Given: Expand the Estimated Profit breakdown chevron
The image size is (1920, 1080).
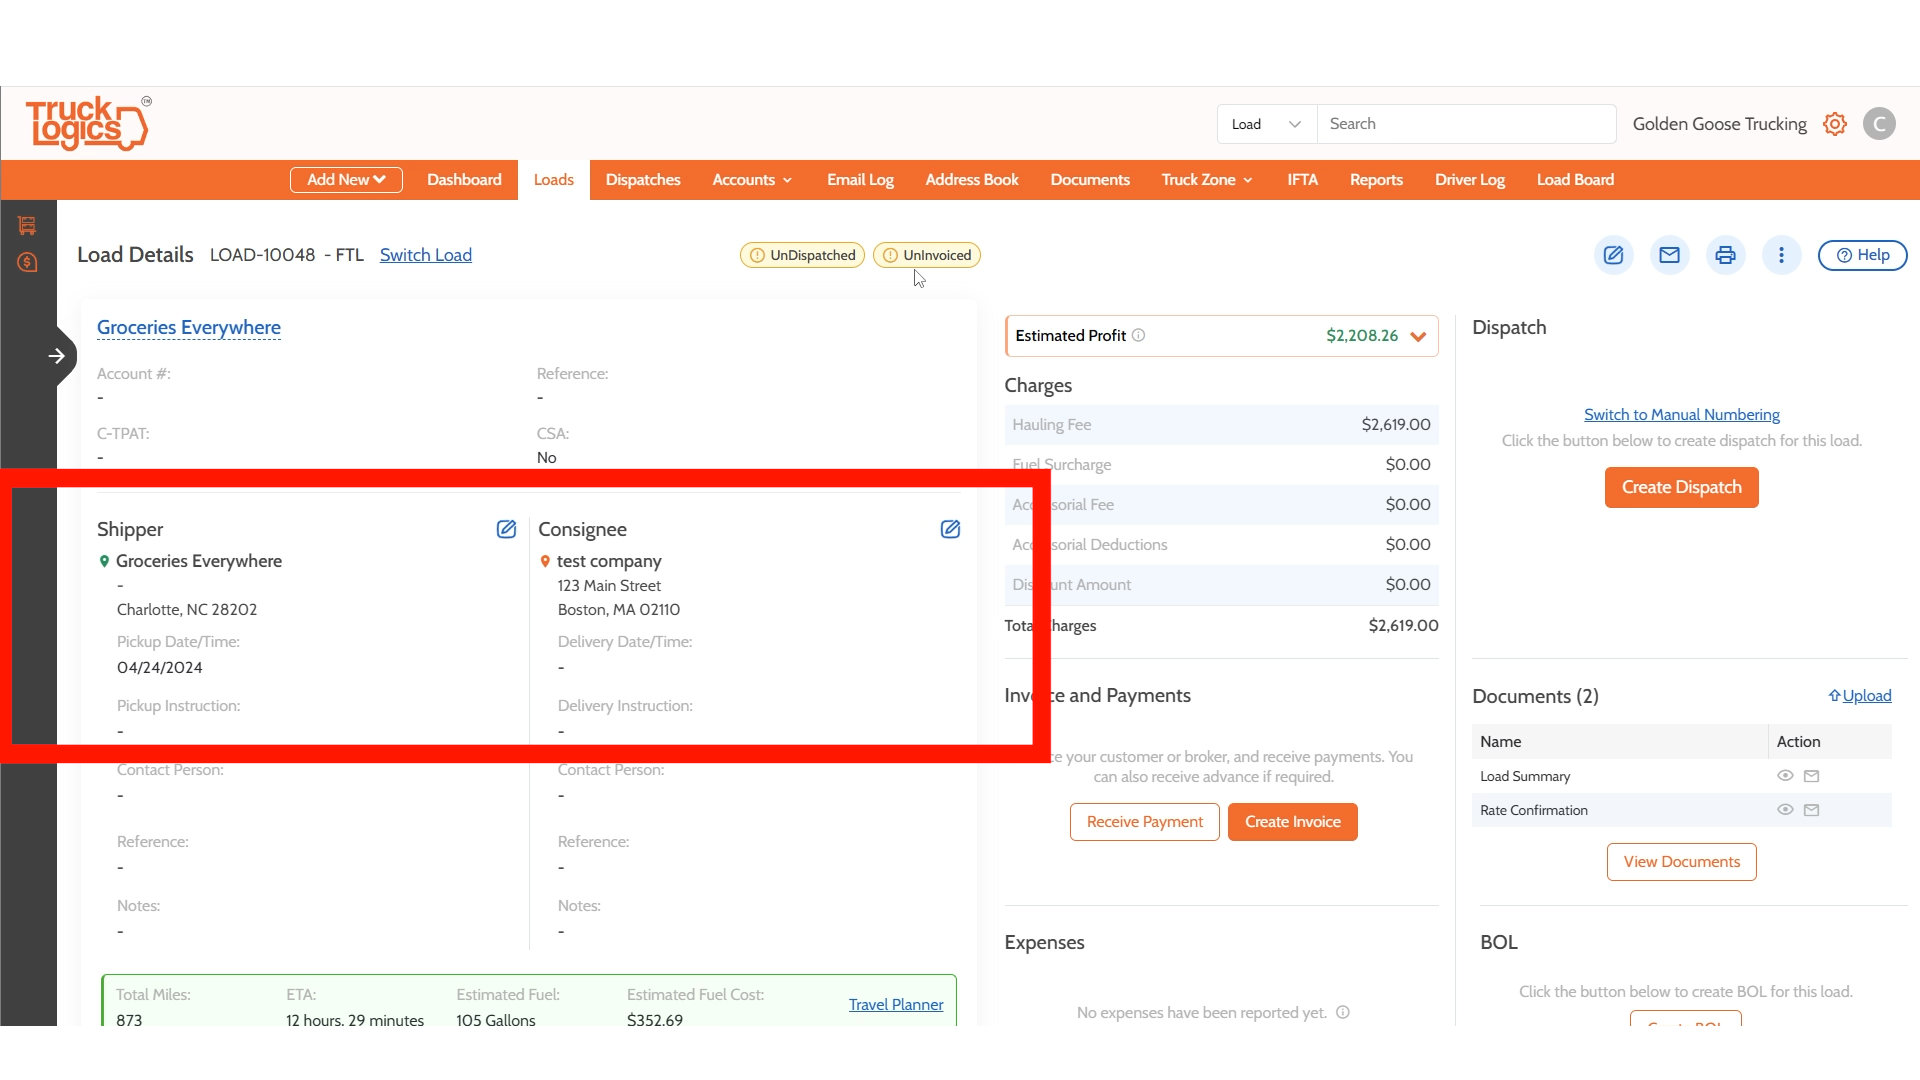Looking at the screenshot, I should tap(1417, 336).
